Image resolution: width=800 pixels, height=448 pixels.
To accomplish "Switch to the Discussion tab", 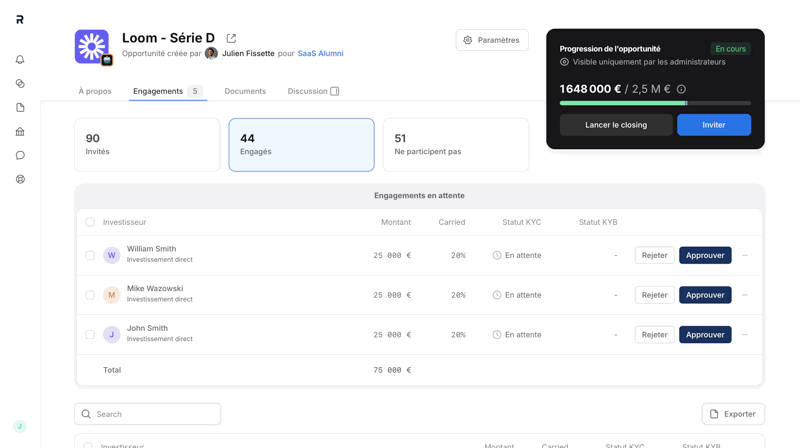I will [x=313, y=91].
